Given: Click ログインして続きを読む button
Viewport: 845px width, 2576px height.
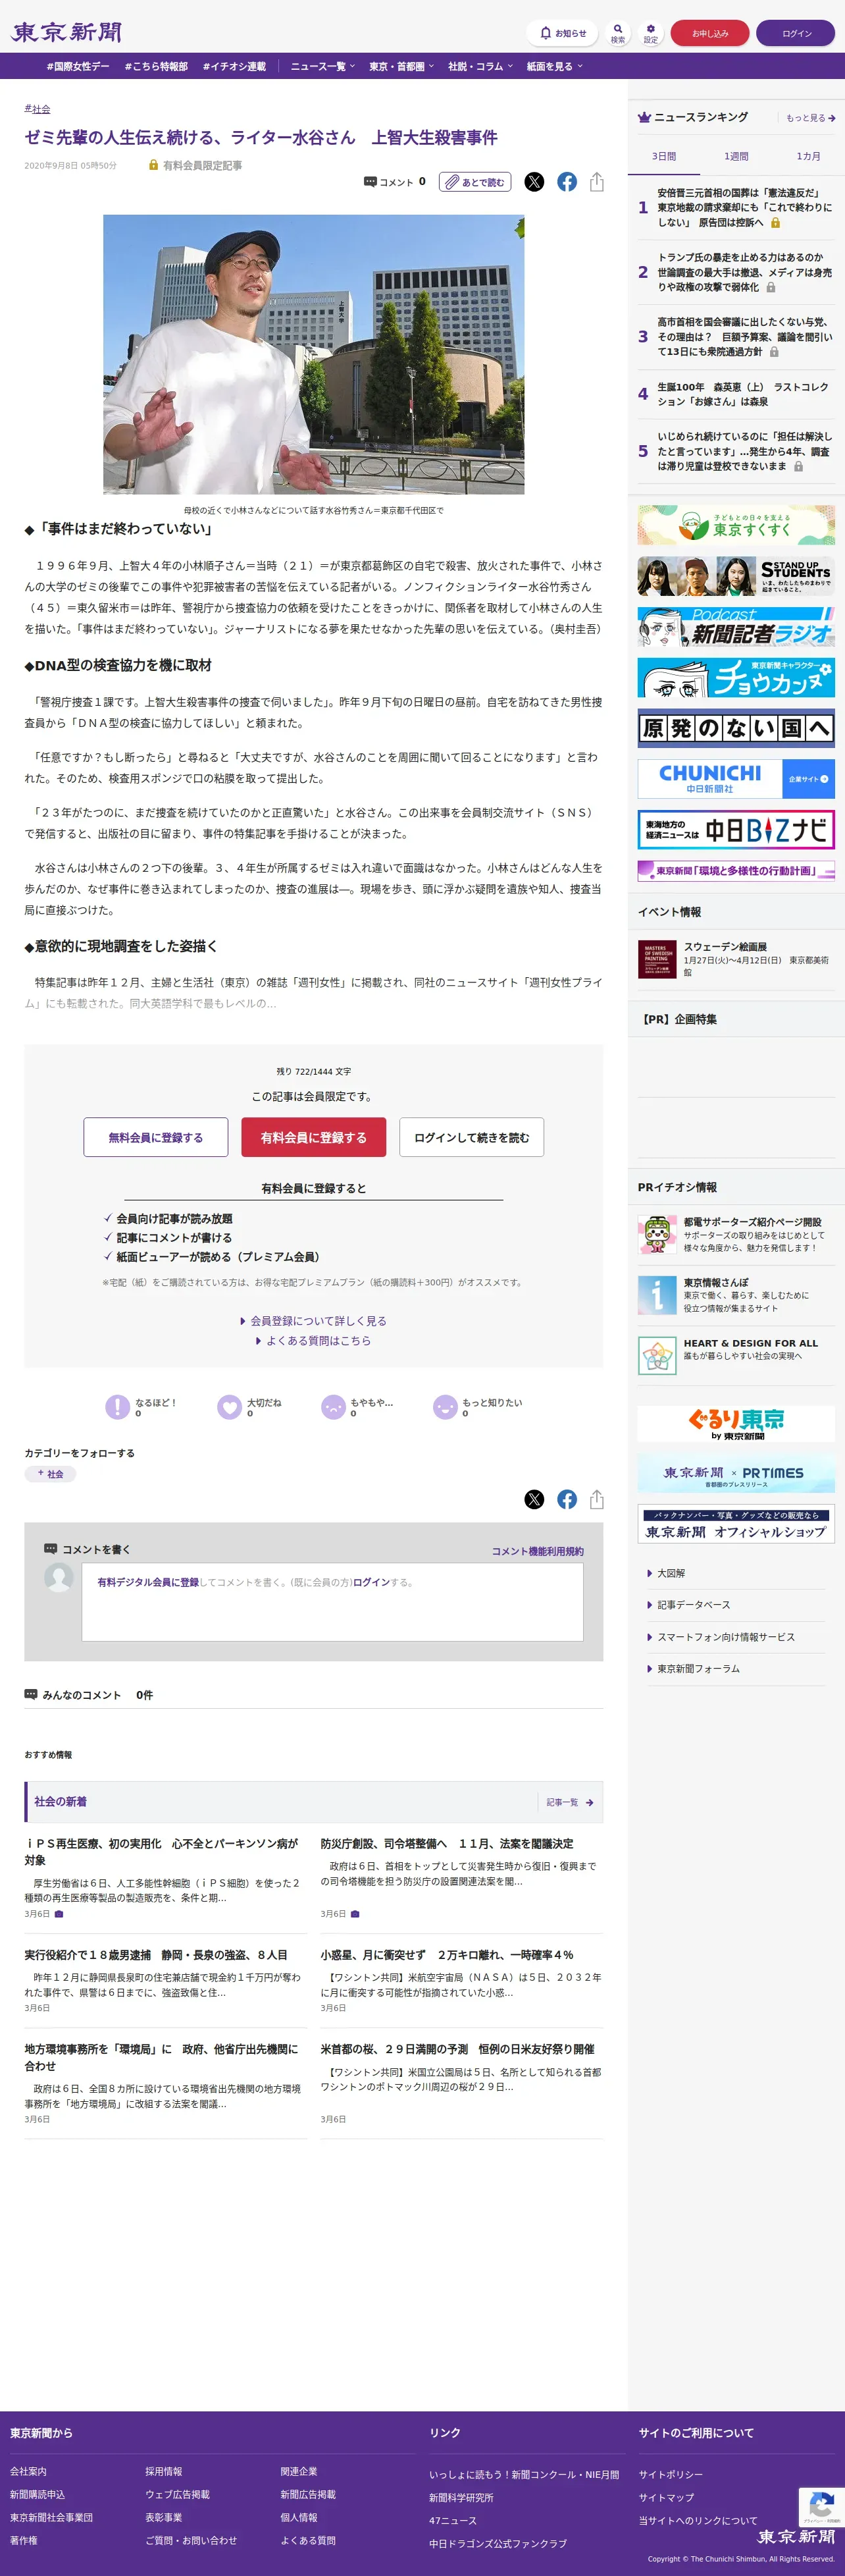Looking at the screenshot, I should [472, 1137].
